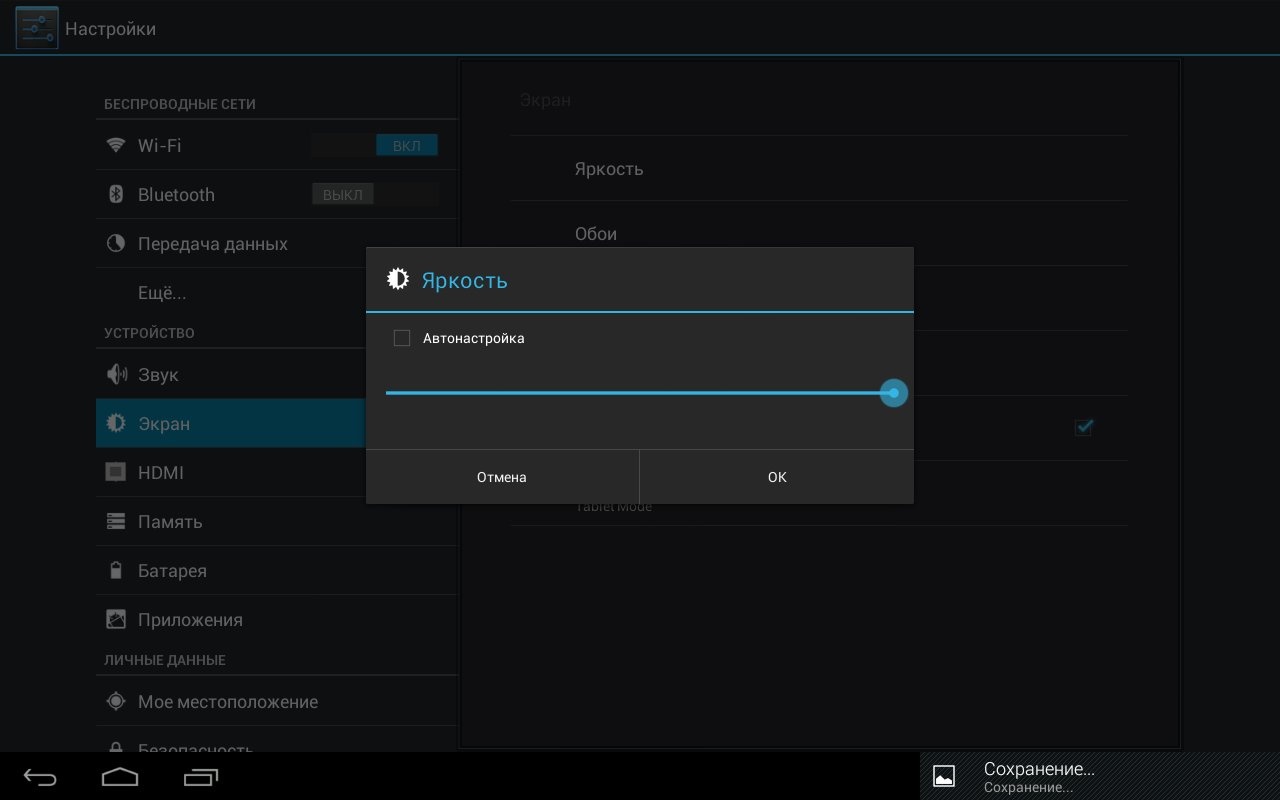
Task: Click the location icon in sidebar
Action: 116,701
